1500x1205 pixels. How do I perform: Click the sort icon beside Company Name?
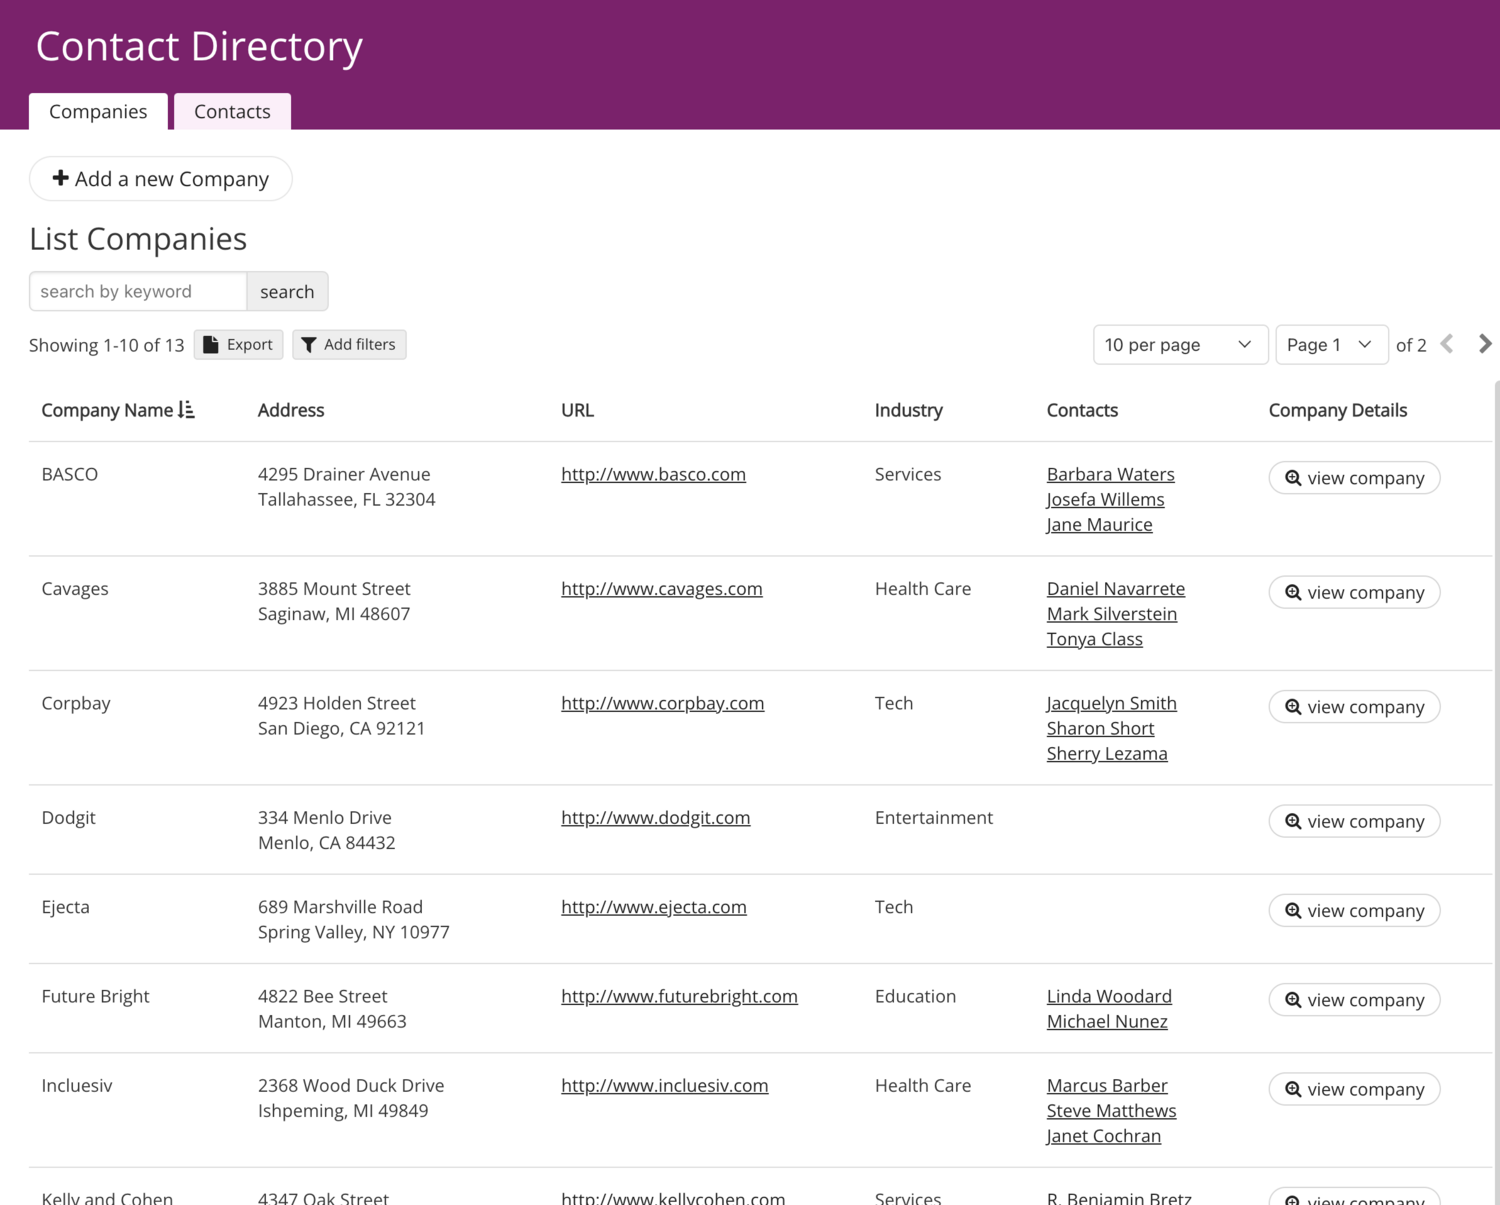(186, 410)
